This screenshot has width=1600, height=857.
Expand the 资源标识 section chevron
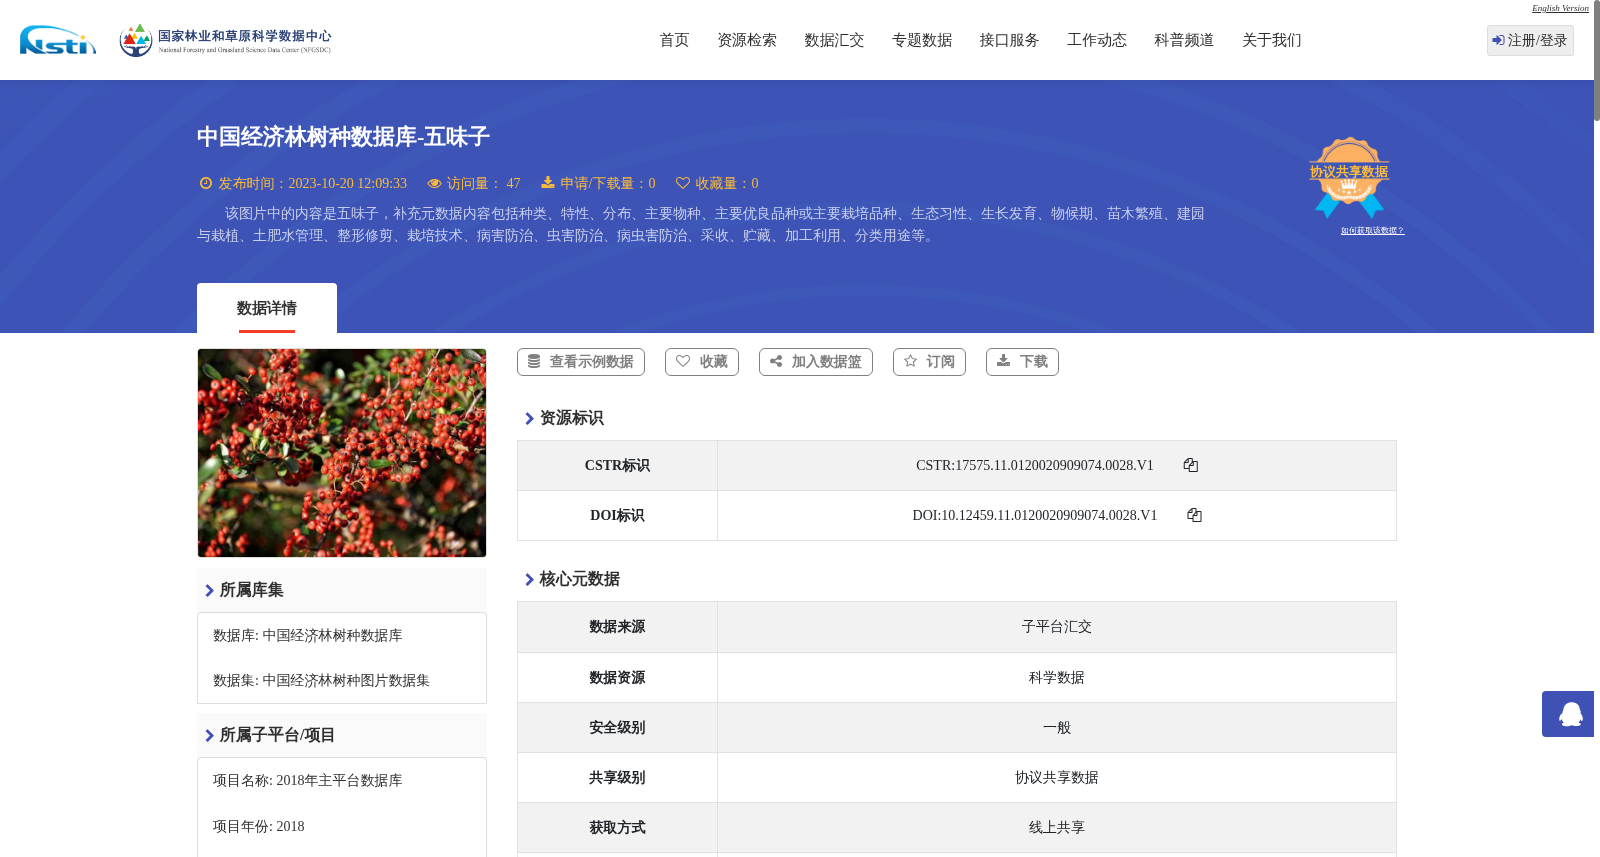pyautogui.click(x=529, y=418)
